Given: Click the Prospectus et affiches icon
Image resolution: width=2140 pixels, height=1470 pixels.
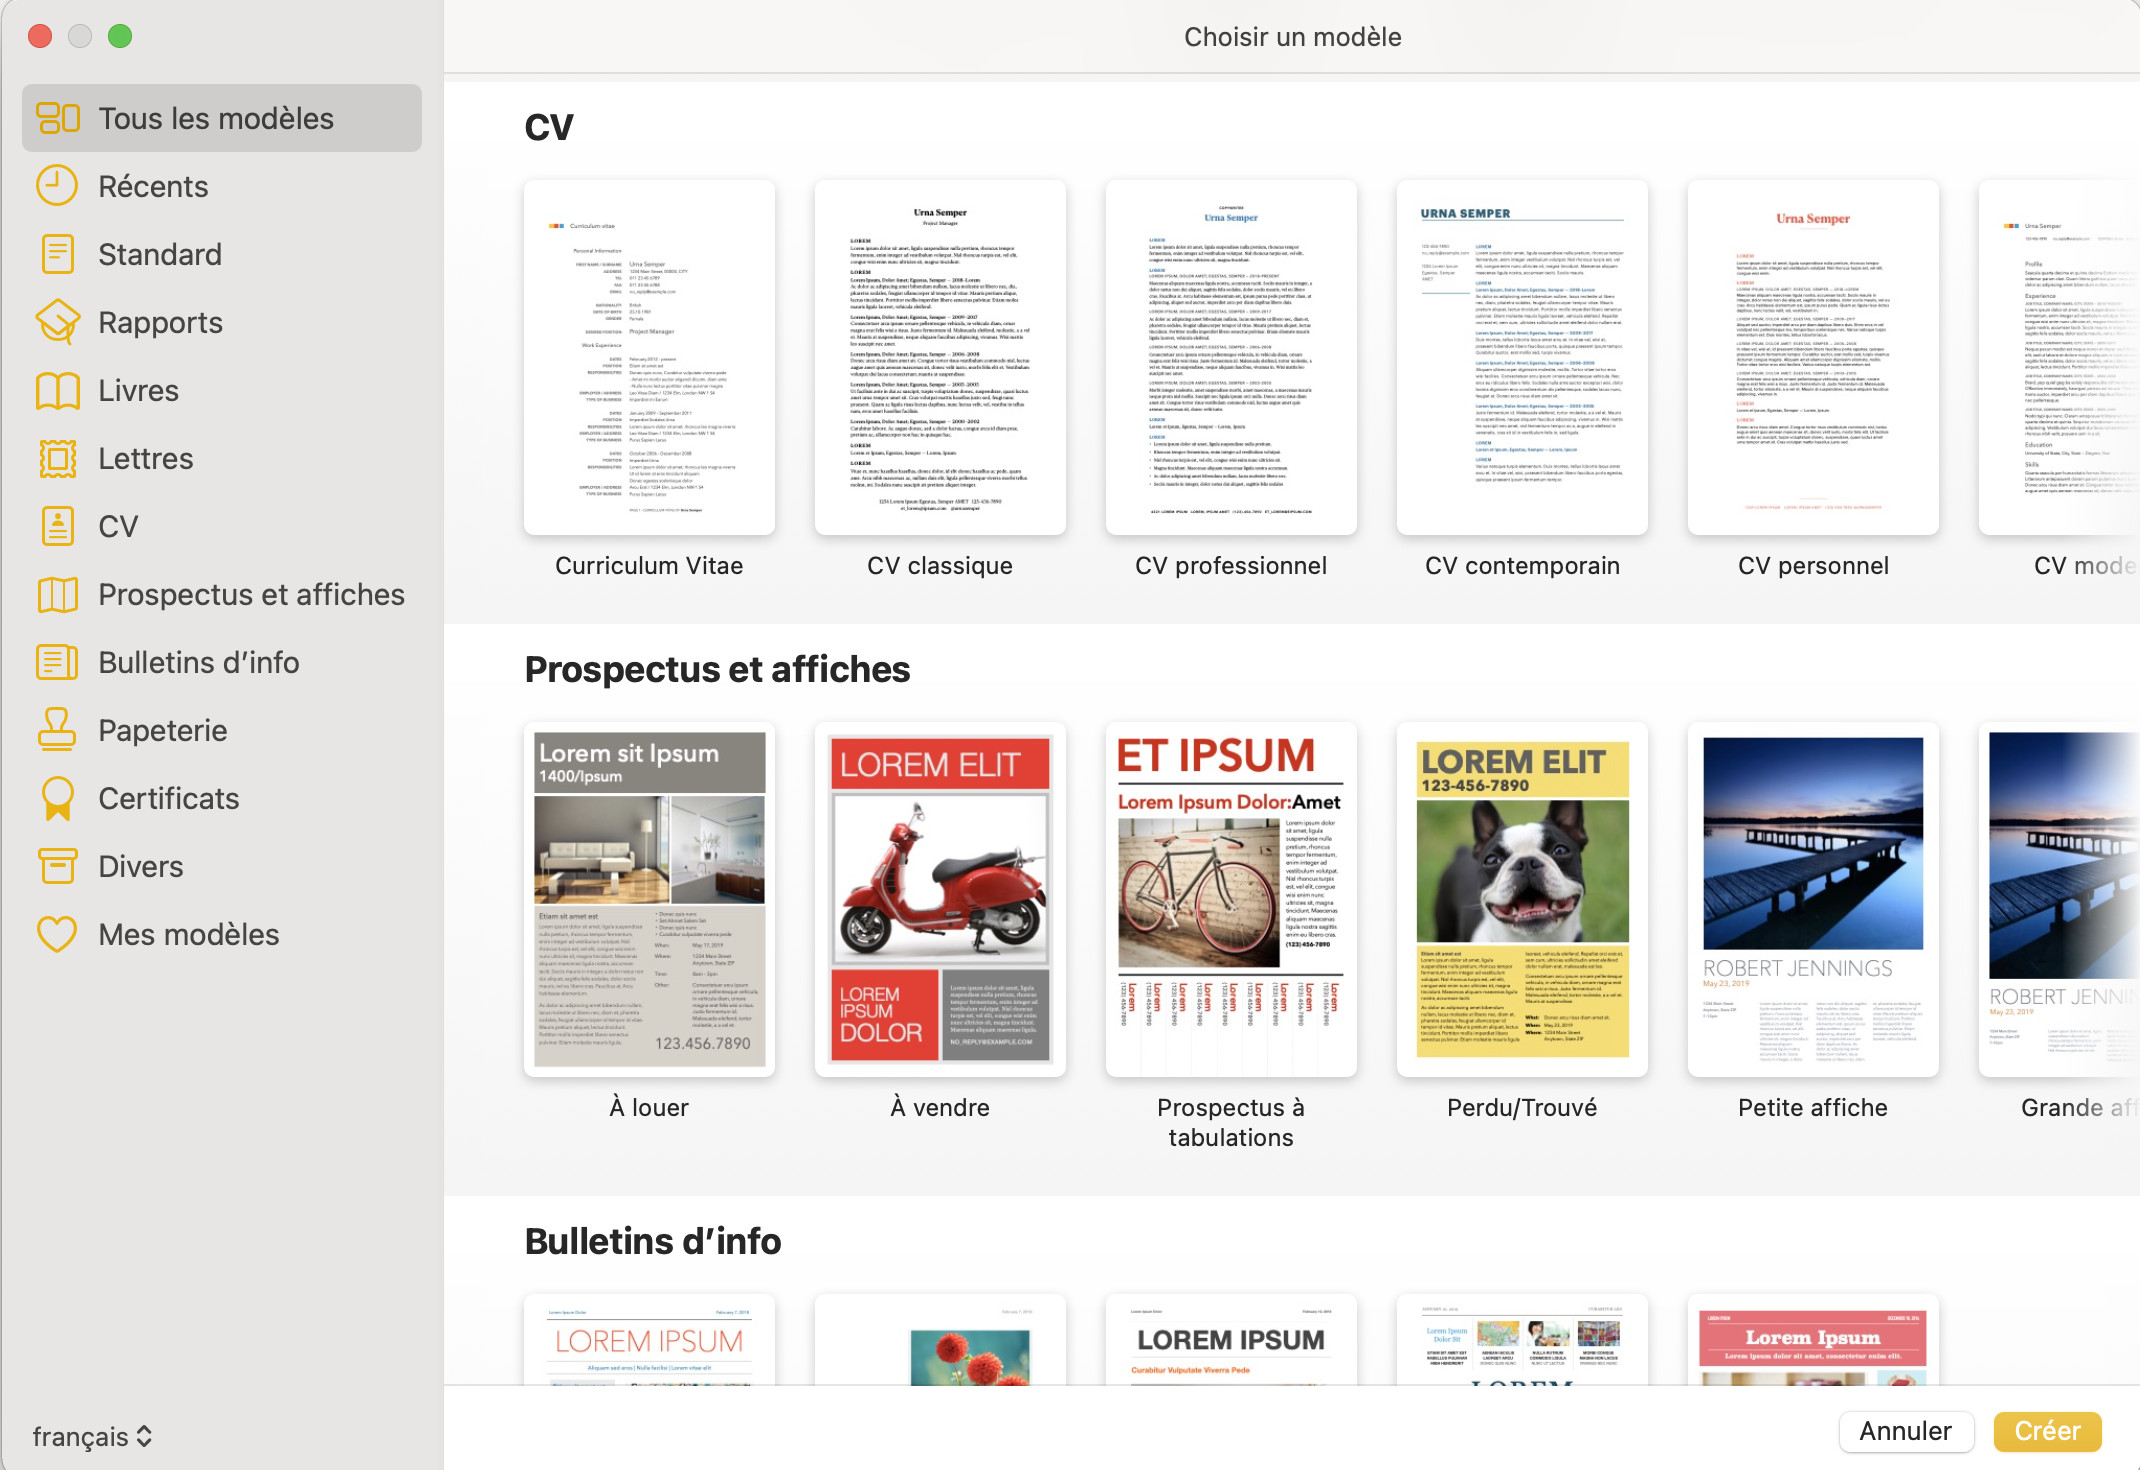Looking at the screenshot, I should 58,594.
